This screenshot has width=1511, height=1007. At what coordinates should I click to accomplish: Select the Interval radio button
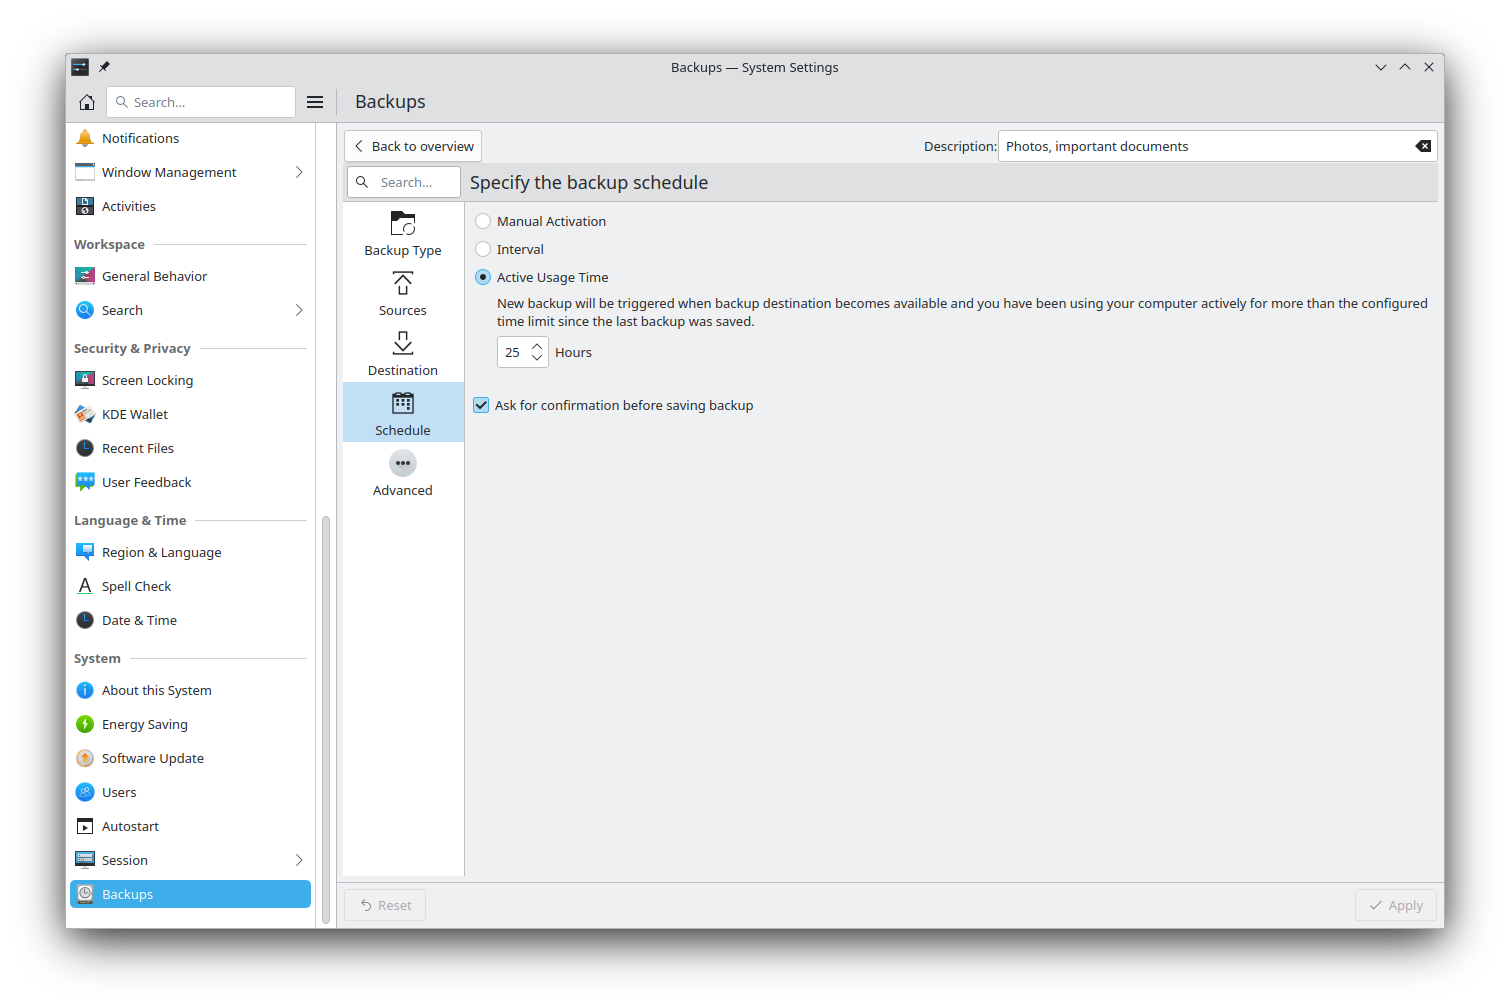pos(483,249)
